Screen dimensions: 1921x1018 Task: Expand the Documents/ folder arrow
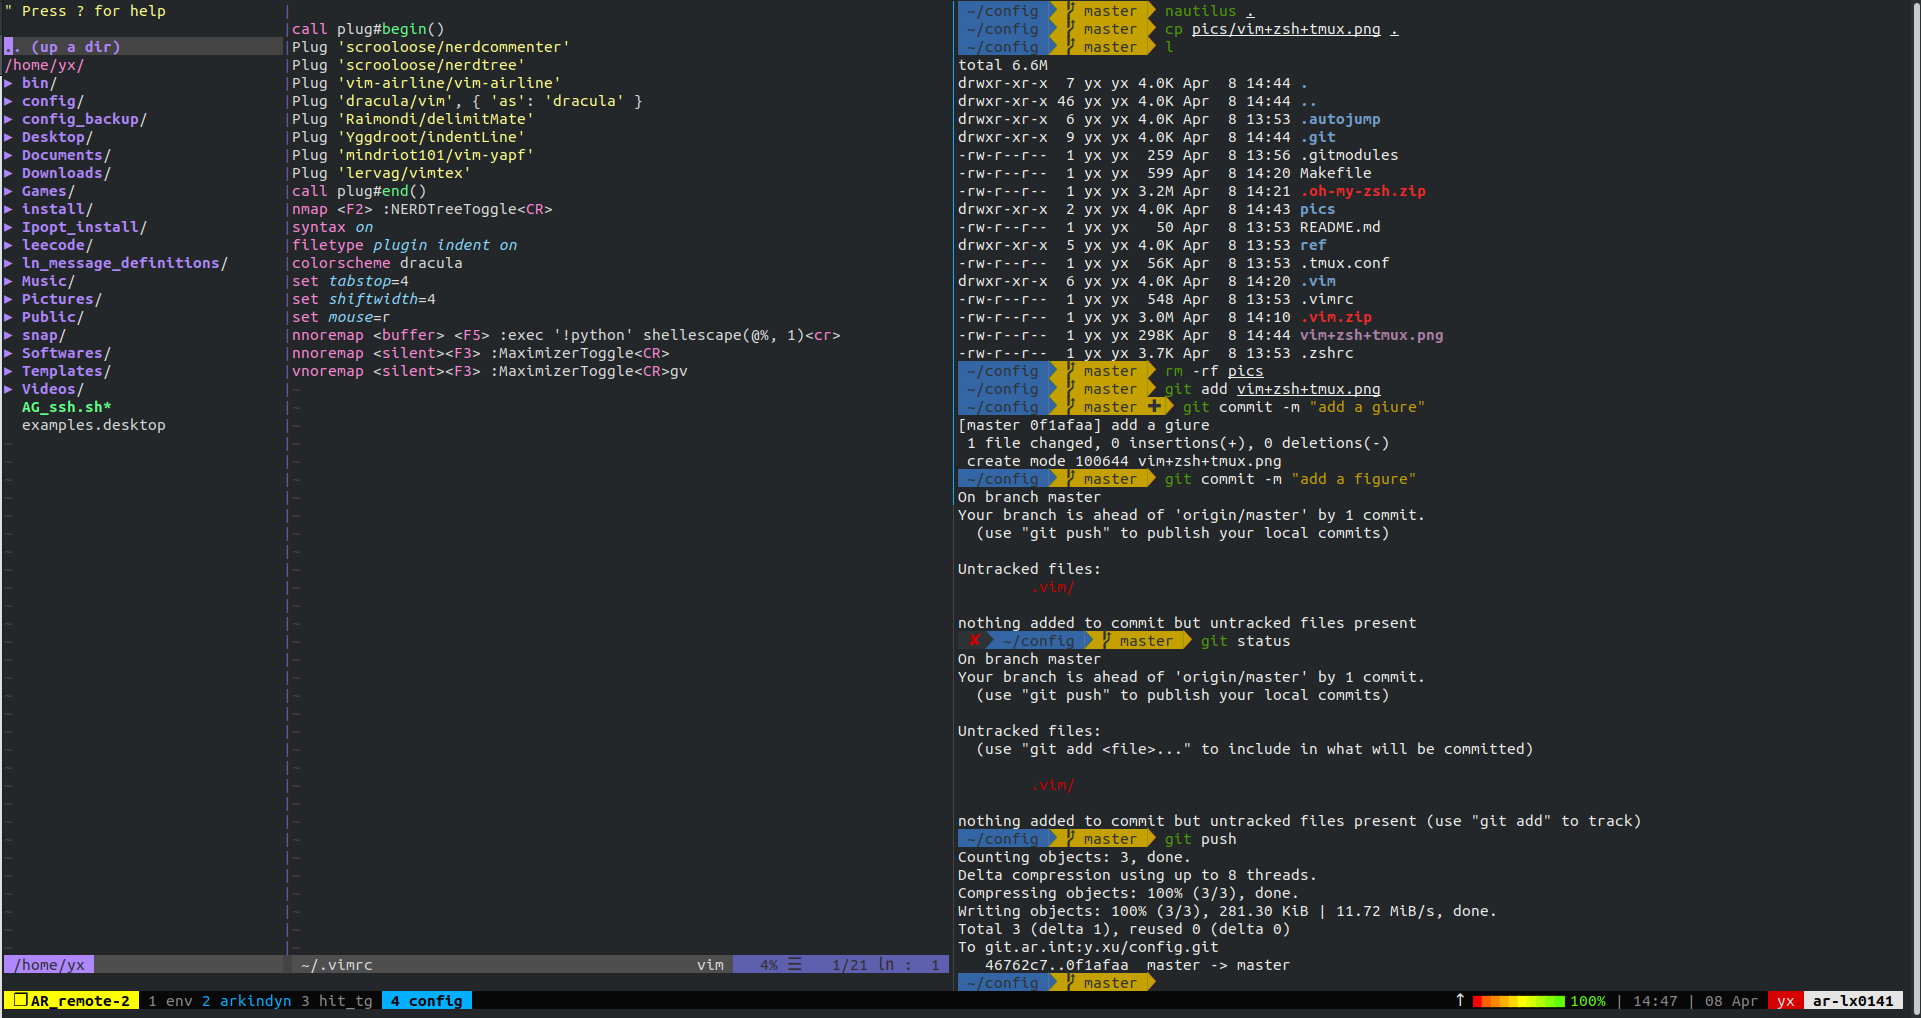(9, 155)
